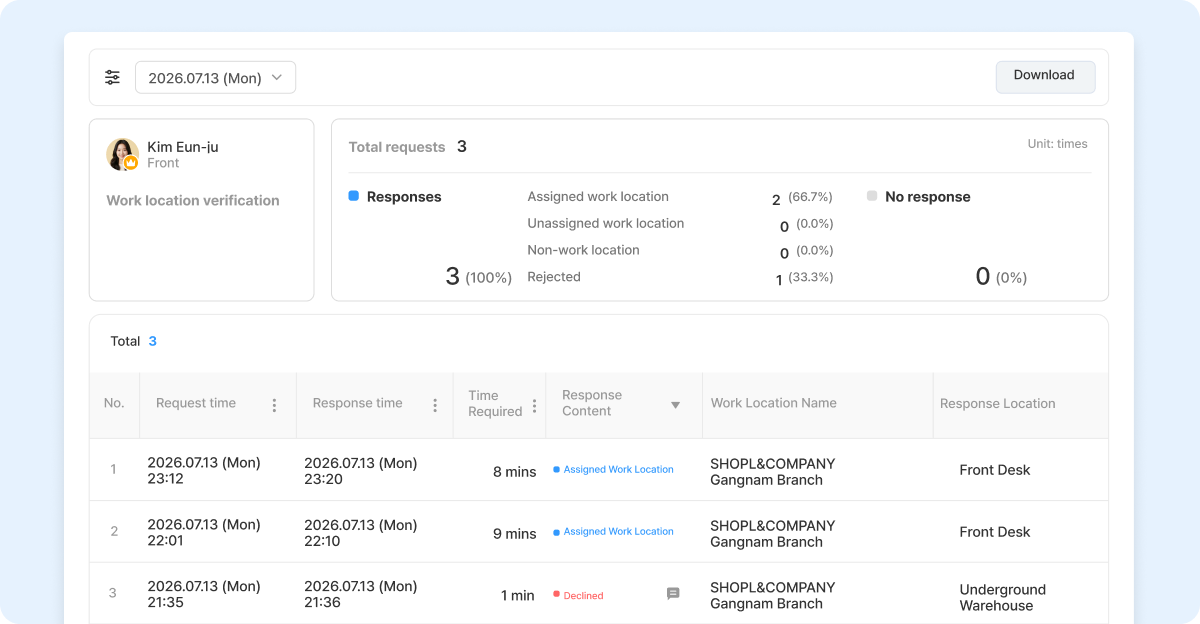Click Kim Eun-ju profile avatar
The height and width of the screenshot is (624, 1200).
(x=122, y=154)
